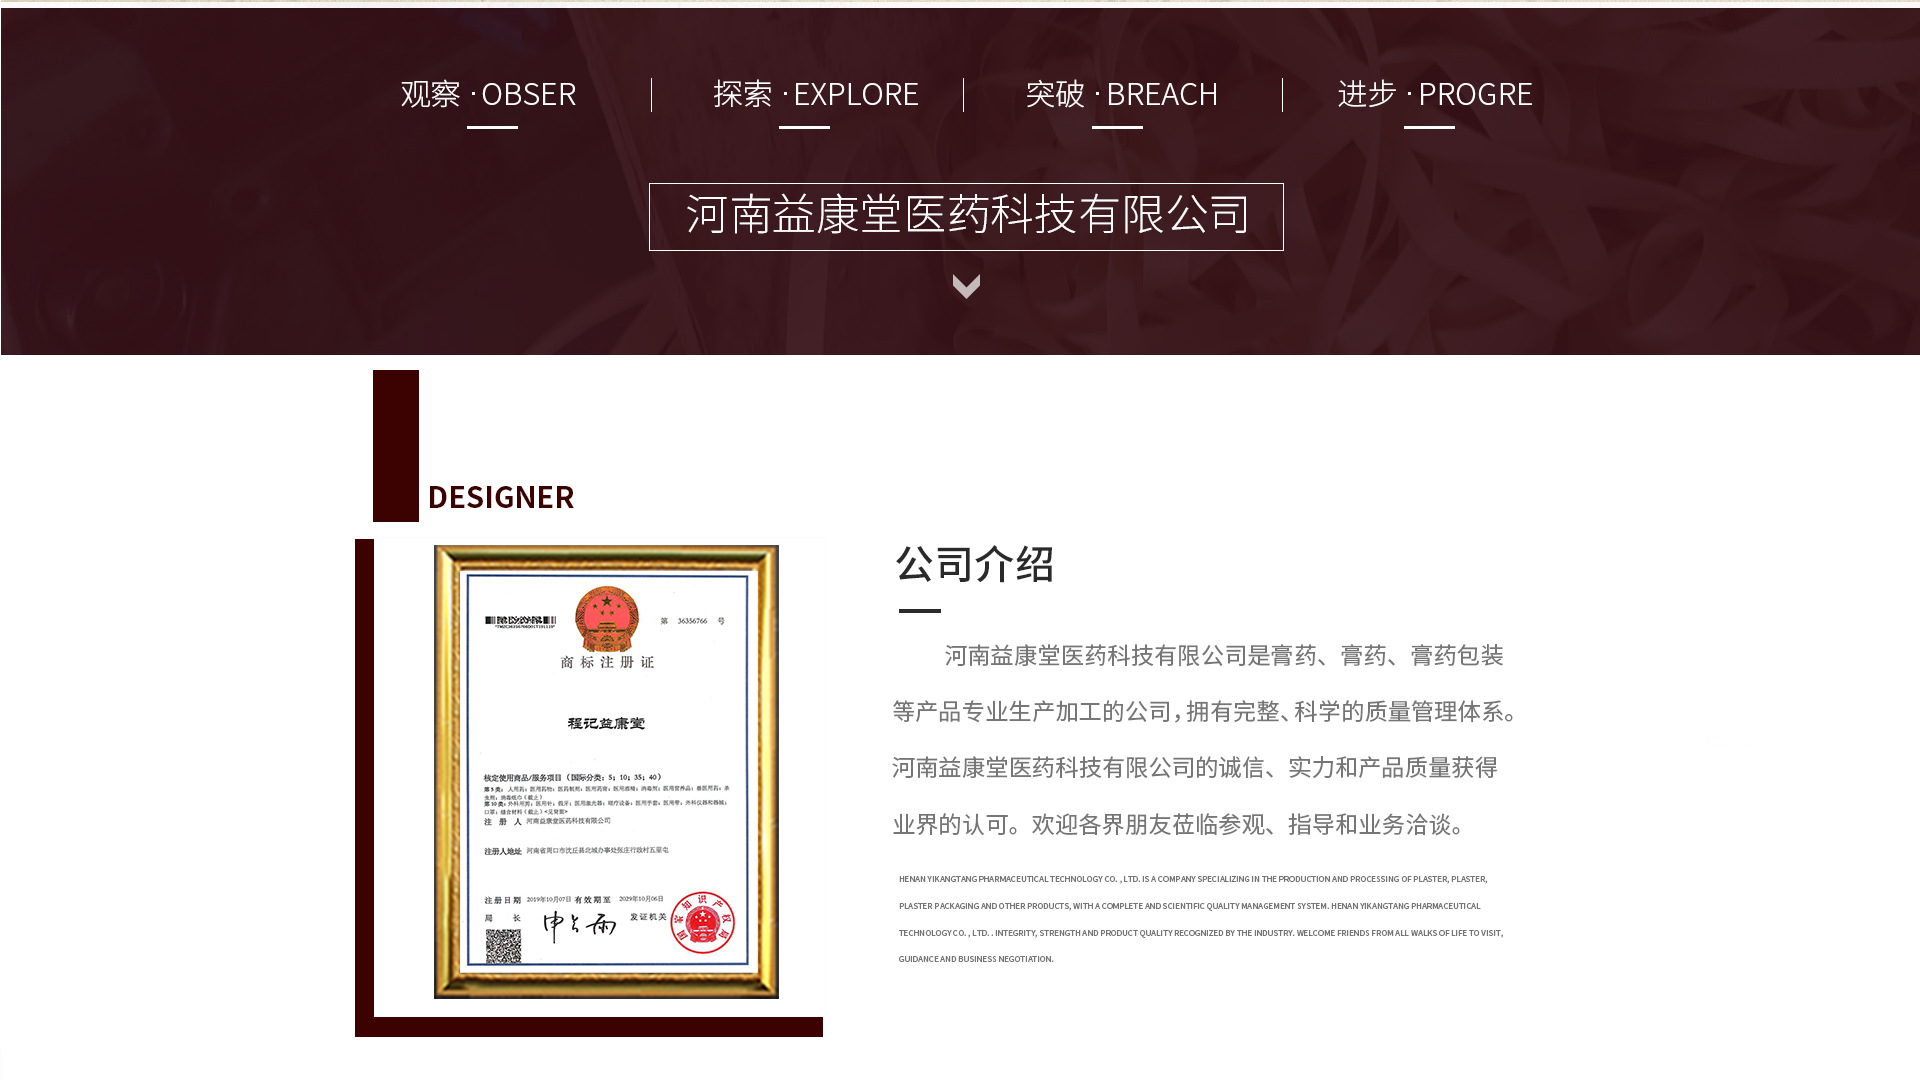The width and height of the screenshot is (1920, 1080).
Task: Click the national emblem on the certificate
Action: pyautogui.click(x=606, y=618)
